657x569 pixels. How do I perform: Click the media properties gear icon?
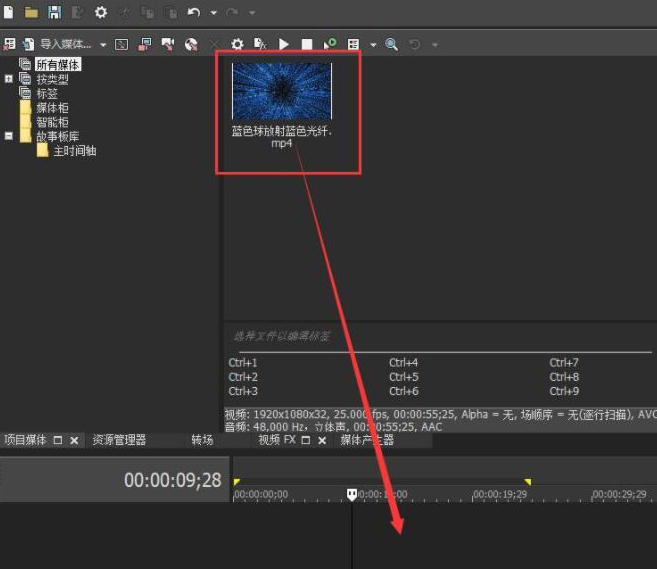pyautogui.click(x=237, y=44)
